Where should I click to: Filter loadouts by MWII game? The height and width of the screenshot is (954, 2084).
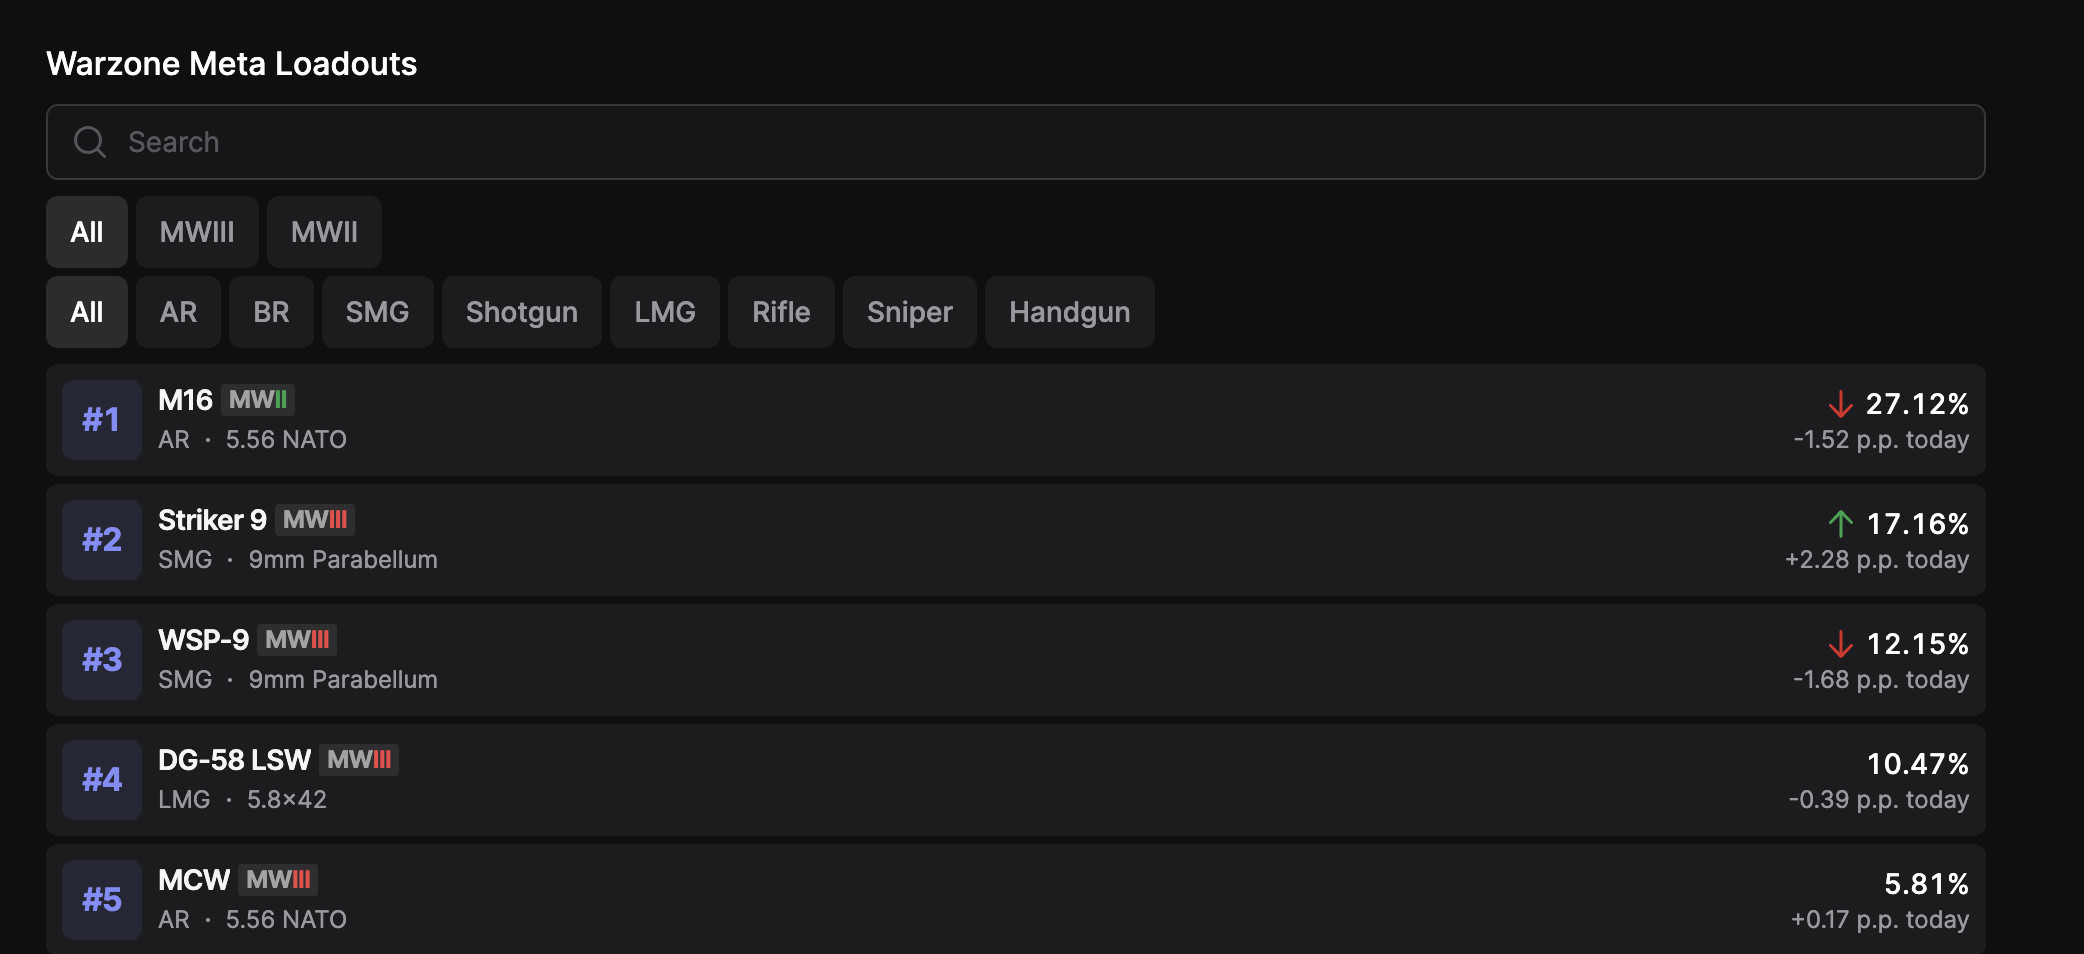click(x=324, y=232)
